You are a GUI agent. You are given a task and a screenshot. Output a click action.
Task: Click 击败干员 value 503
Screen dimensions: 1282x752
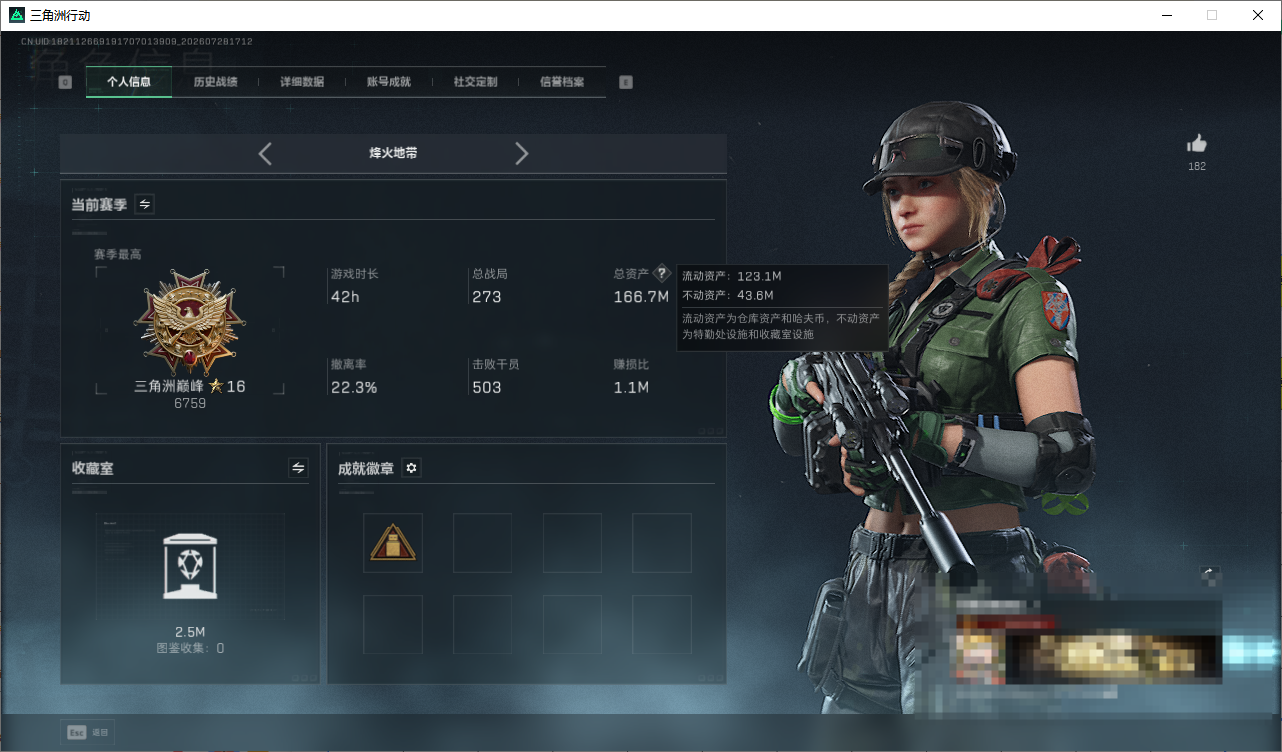(x=487, y=387)
